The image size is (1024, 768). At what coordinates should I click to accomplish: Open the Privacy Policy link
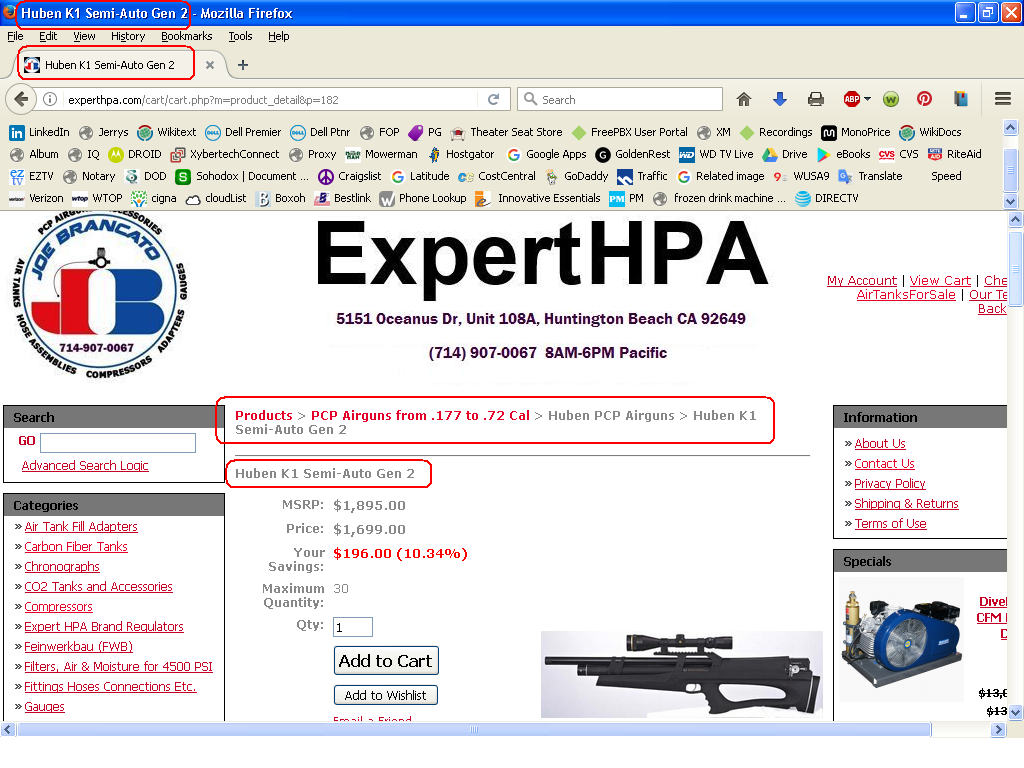[x=889, y=484]
